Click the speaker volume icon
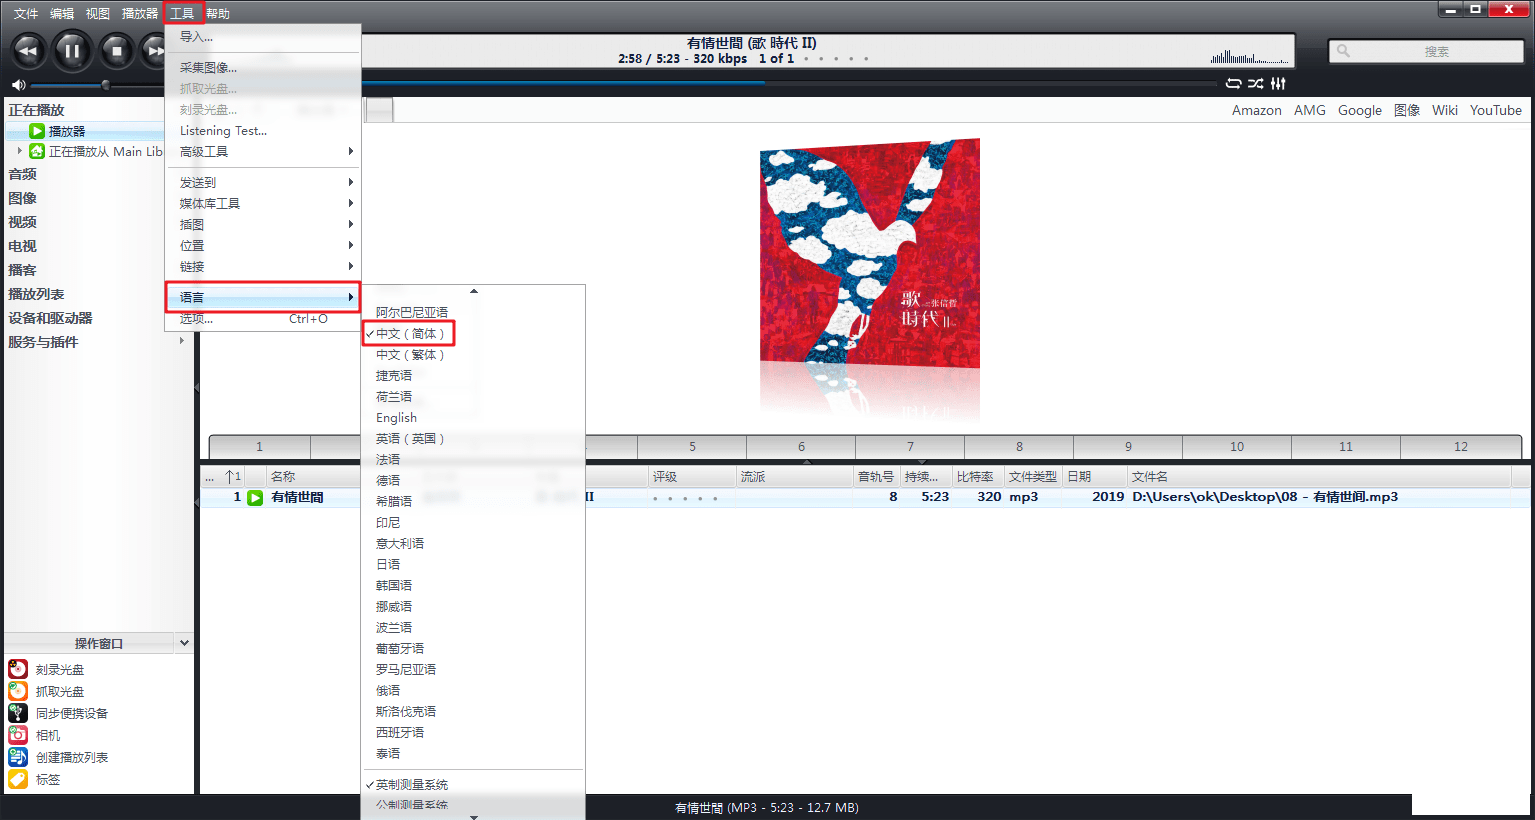Image resolution: width=1535 pixels, height=820 pixels. pos(18,85)
